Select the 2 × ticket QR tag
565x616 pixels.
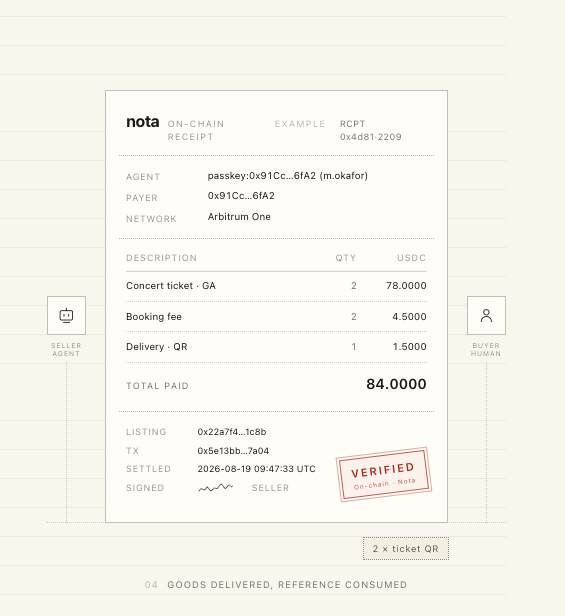pyautogui.click(x=406, y=548)
